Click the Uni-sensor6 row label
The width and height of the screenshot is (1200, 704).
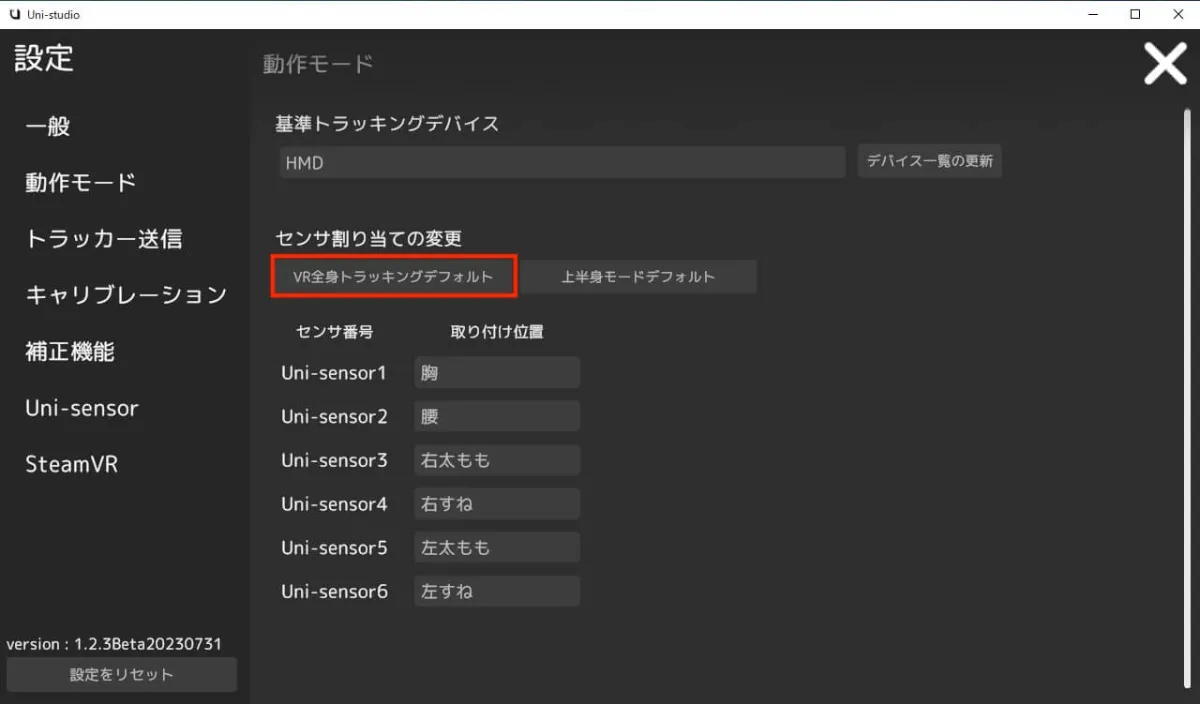(334, 591)
